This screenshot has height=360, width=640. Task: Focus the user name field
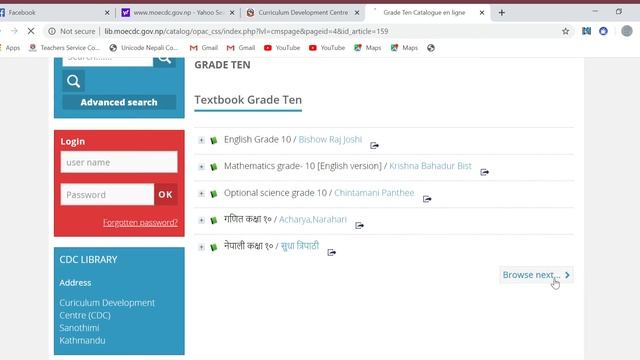(119, 162)
